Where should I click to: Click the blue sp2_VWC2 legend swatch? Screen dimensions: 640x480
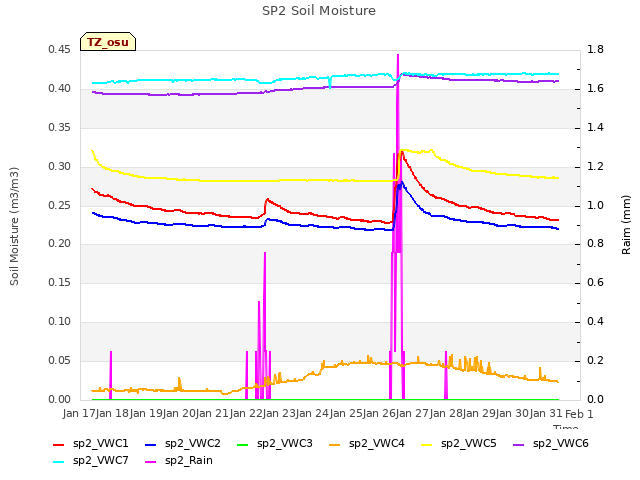click(x=151, y=445)
